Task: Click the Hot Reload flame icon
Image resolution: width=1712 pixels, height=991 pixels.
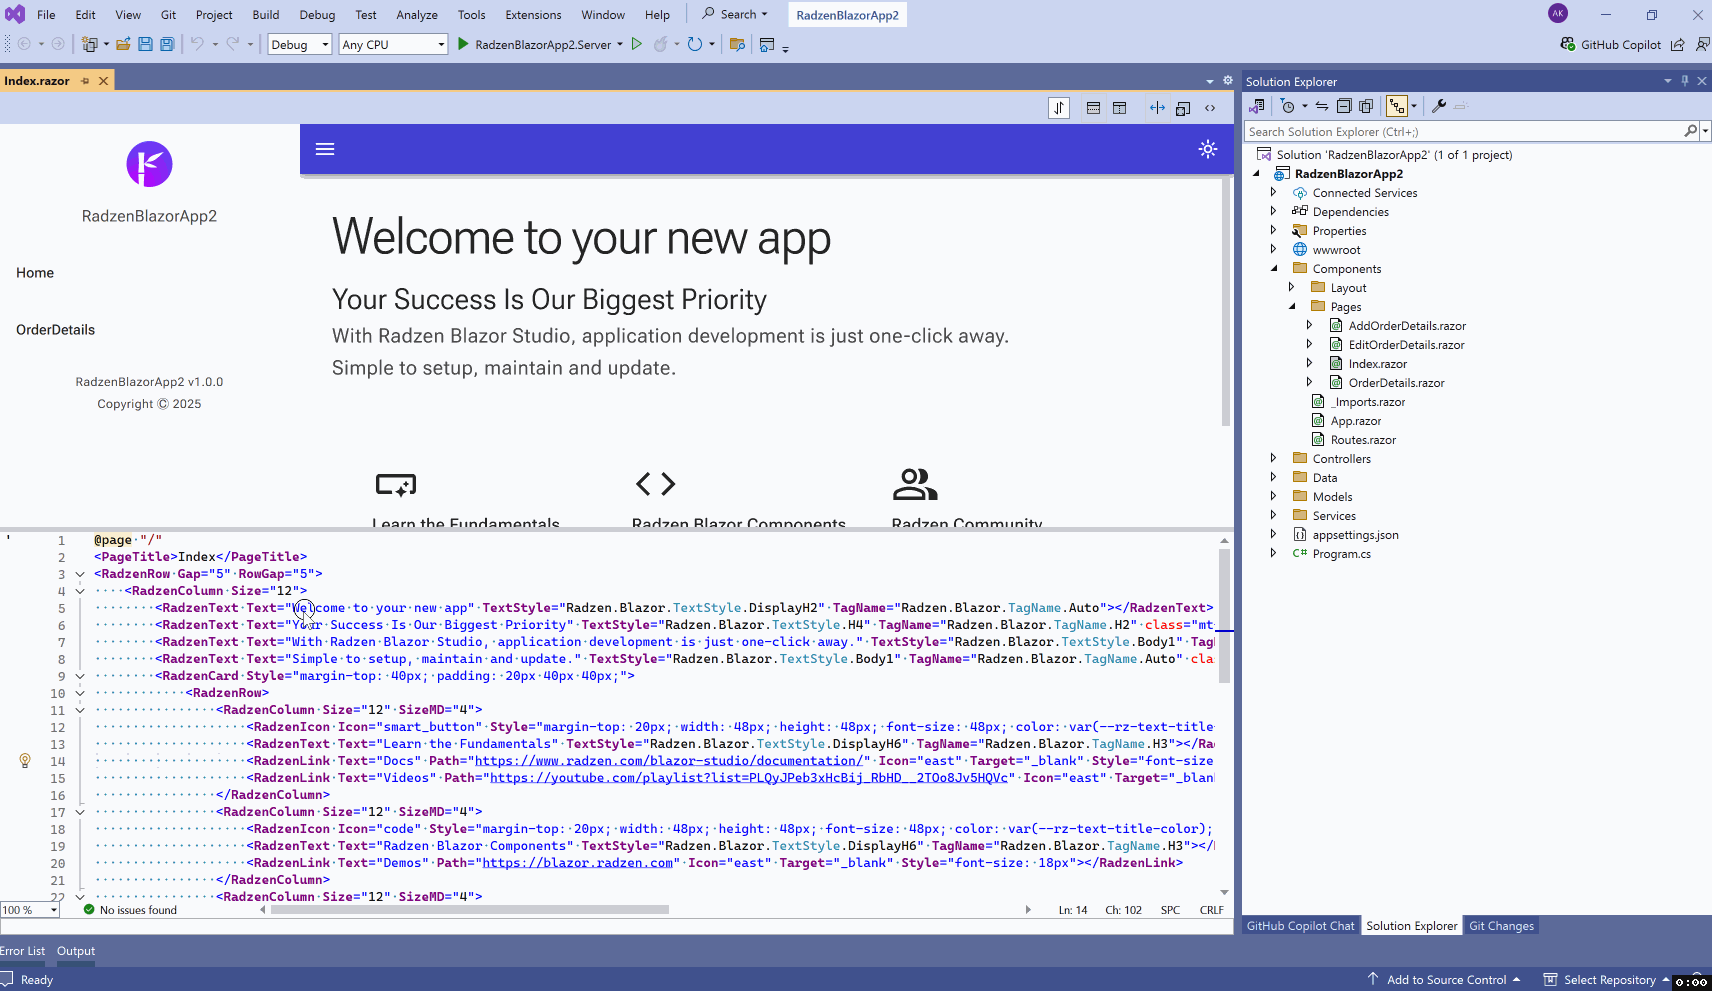Action: 660,44
